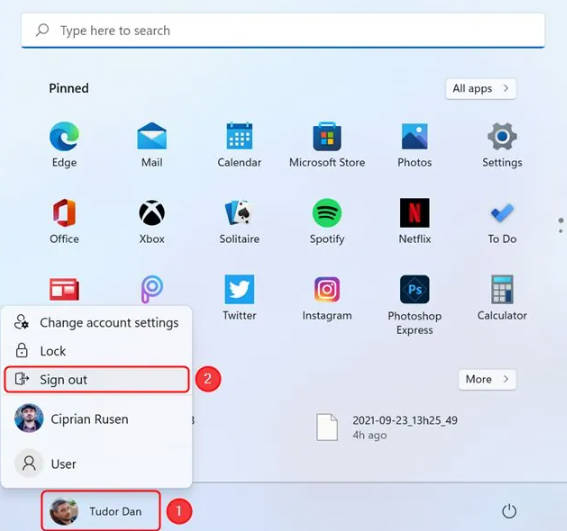
Task: Open the red News app icon
Action: pyautogui.click(x=64, y=289)
